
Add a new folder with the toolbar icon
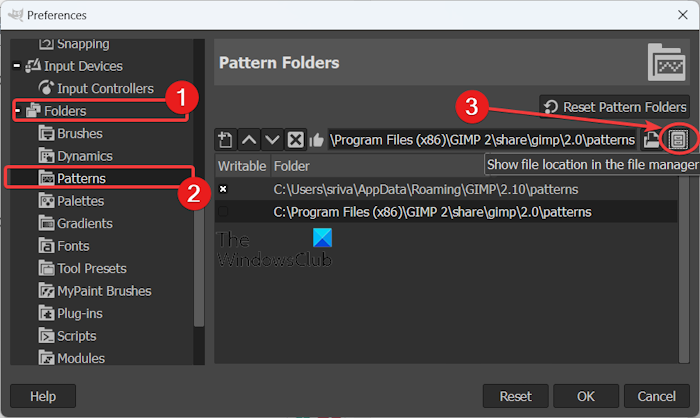coord(225,140)
